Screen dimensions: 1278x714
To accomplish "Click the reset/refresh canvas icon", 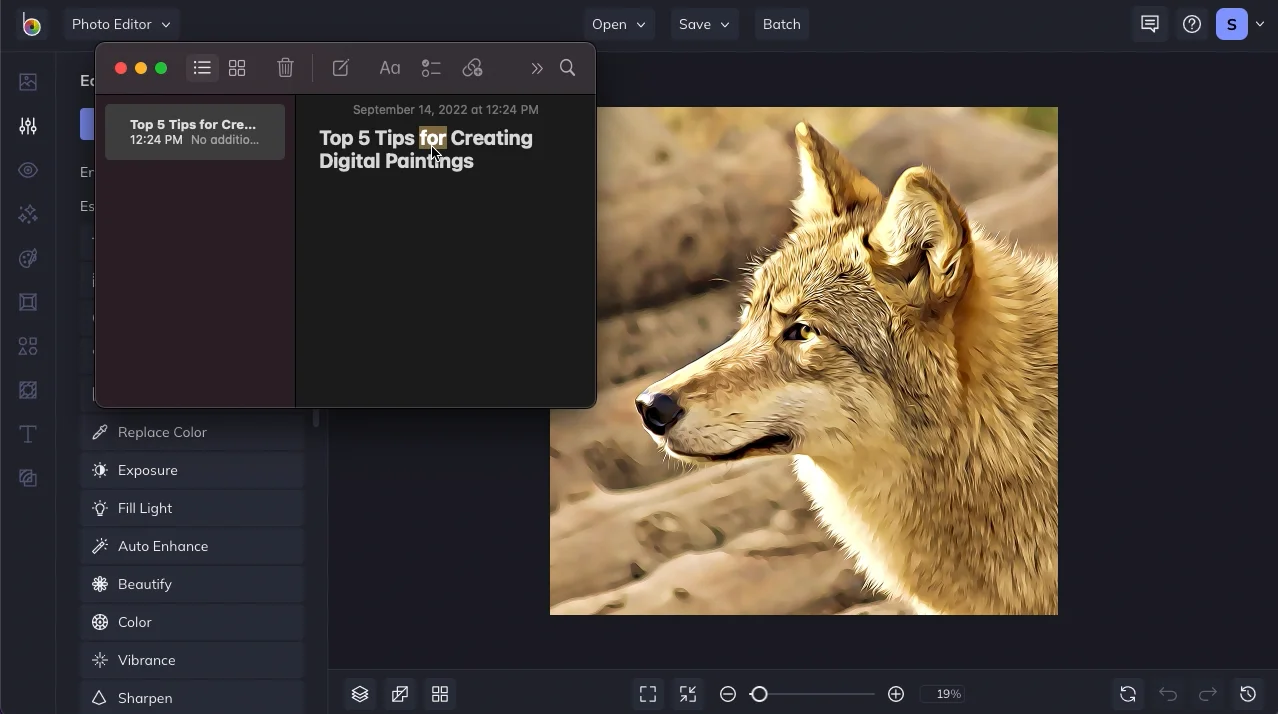I will click(1128, 694).
